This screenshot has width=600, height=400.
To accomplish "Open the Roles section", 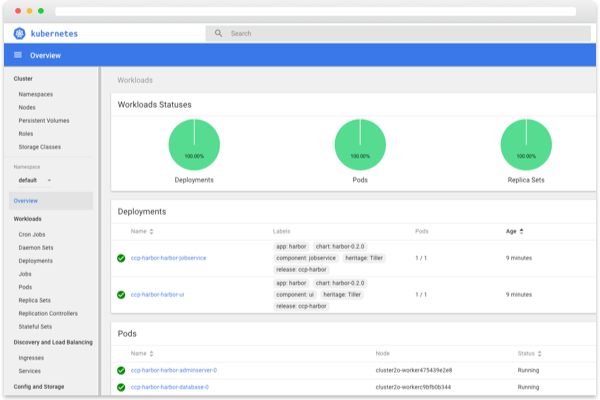I will pyautogui.click(x=26, y=134).
